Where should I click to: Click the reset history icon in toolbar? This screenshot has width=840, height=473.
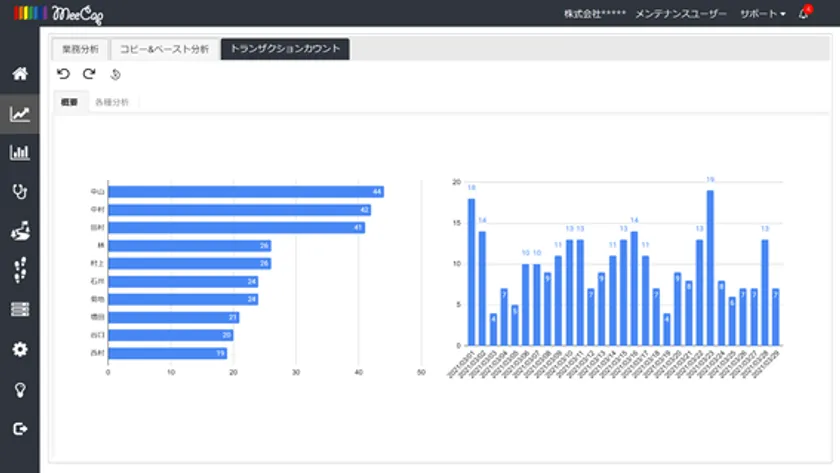pyautogui.click(x=115, y=75)
